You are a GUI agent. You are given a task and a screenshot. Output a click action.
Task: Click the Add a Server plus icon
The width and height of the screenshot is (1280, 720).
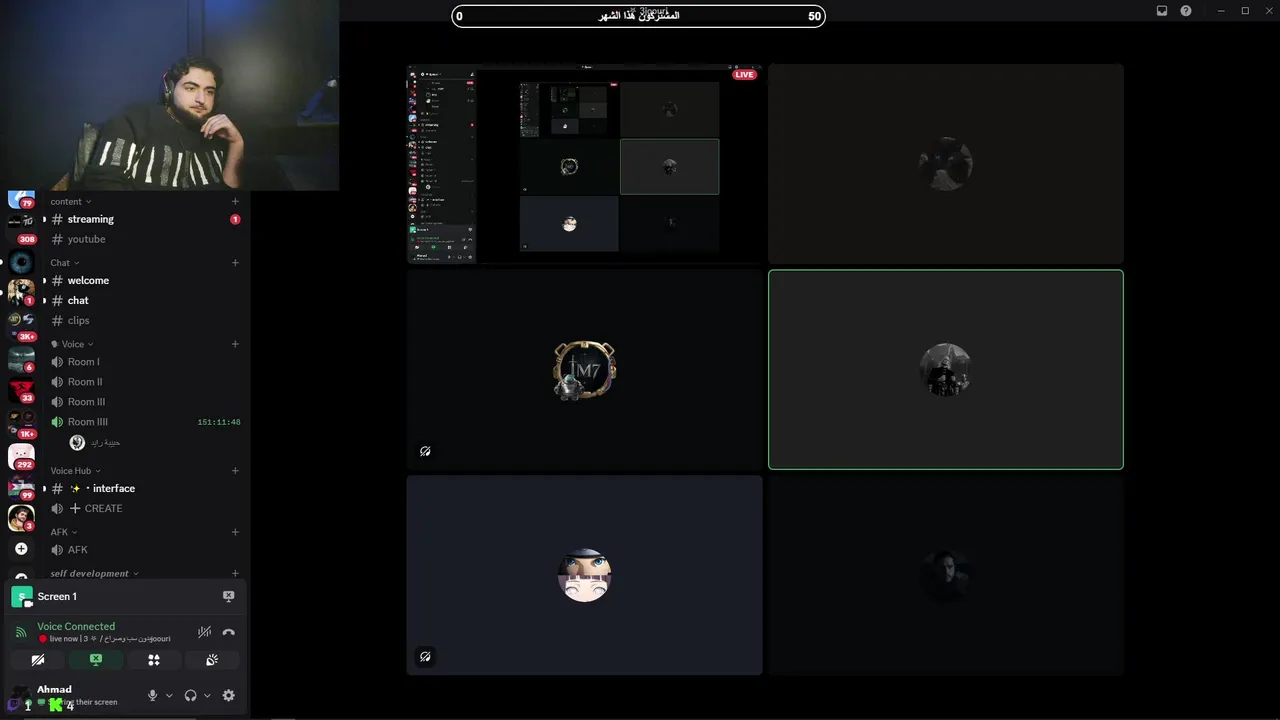pos(21,549)
